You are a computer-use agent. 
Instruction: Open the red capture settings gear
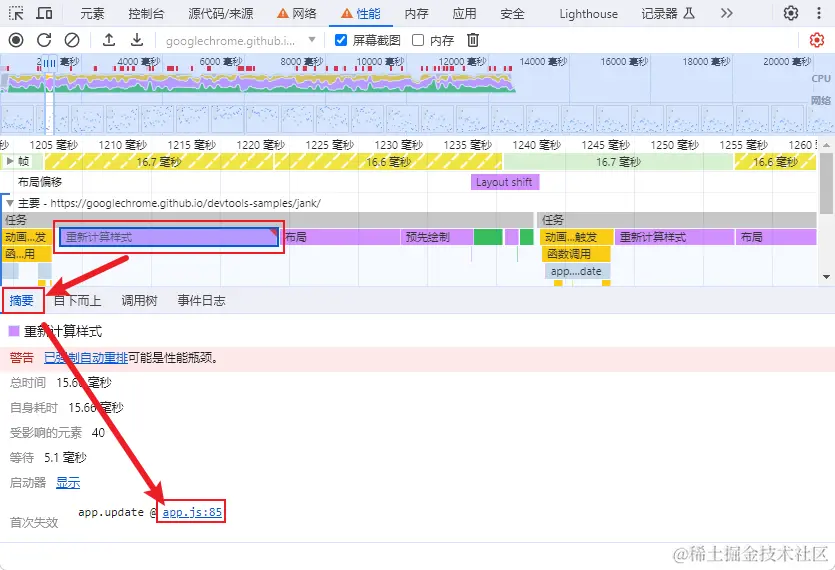(x=816, y=40)
